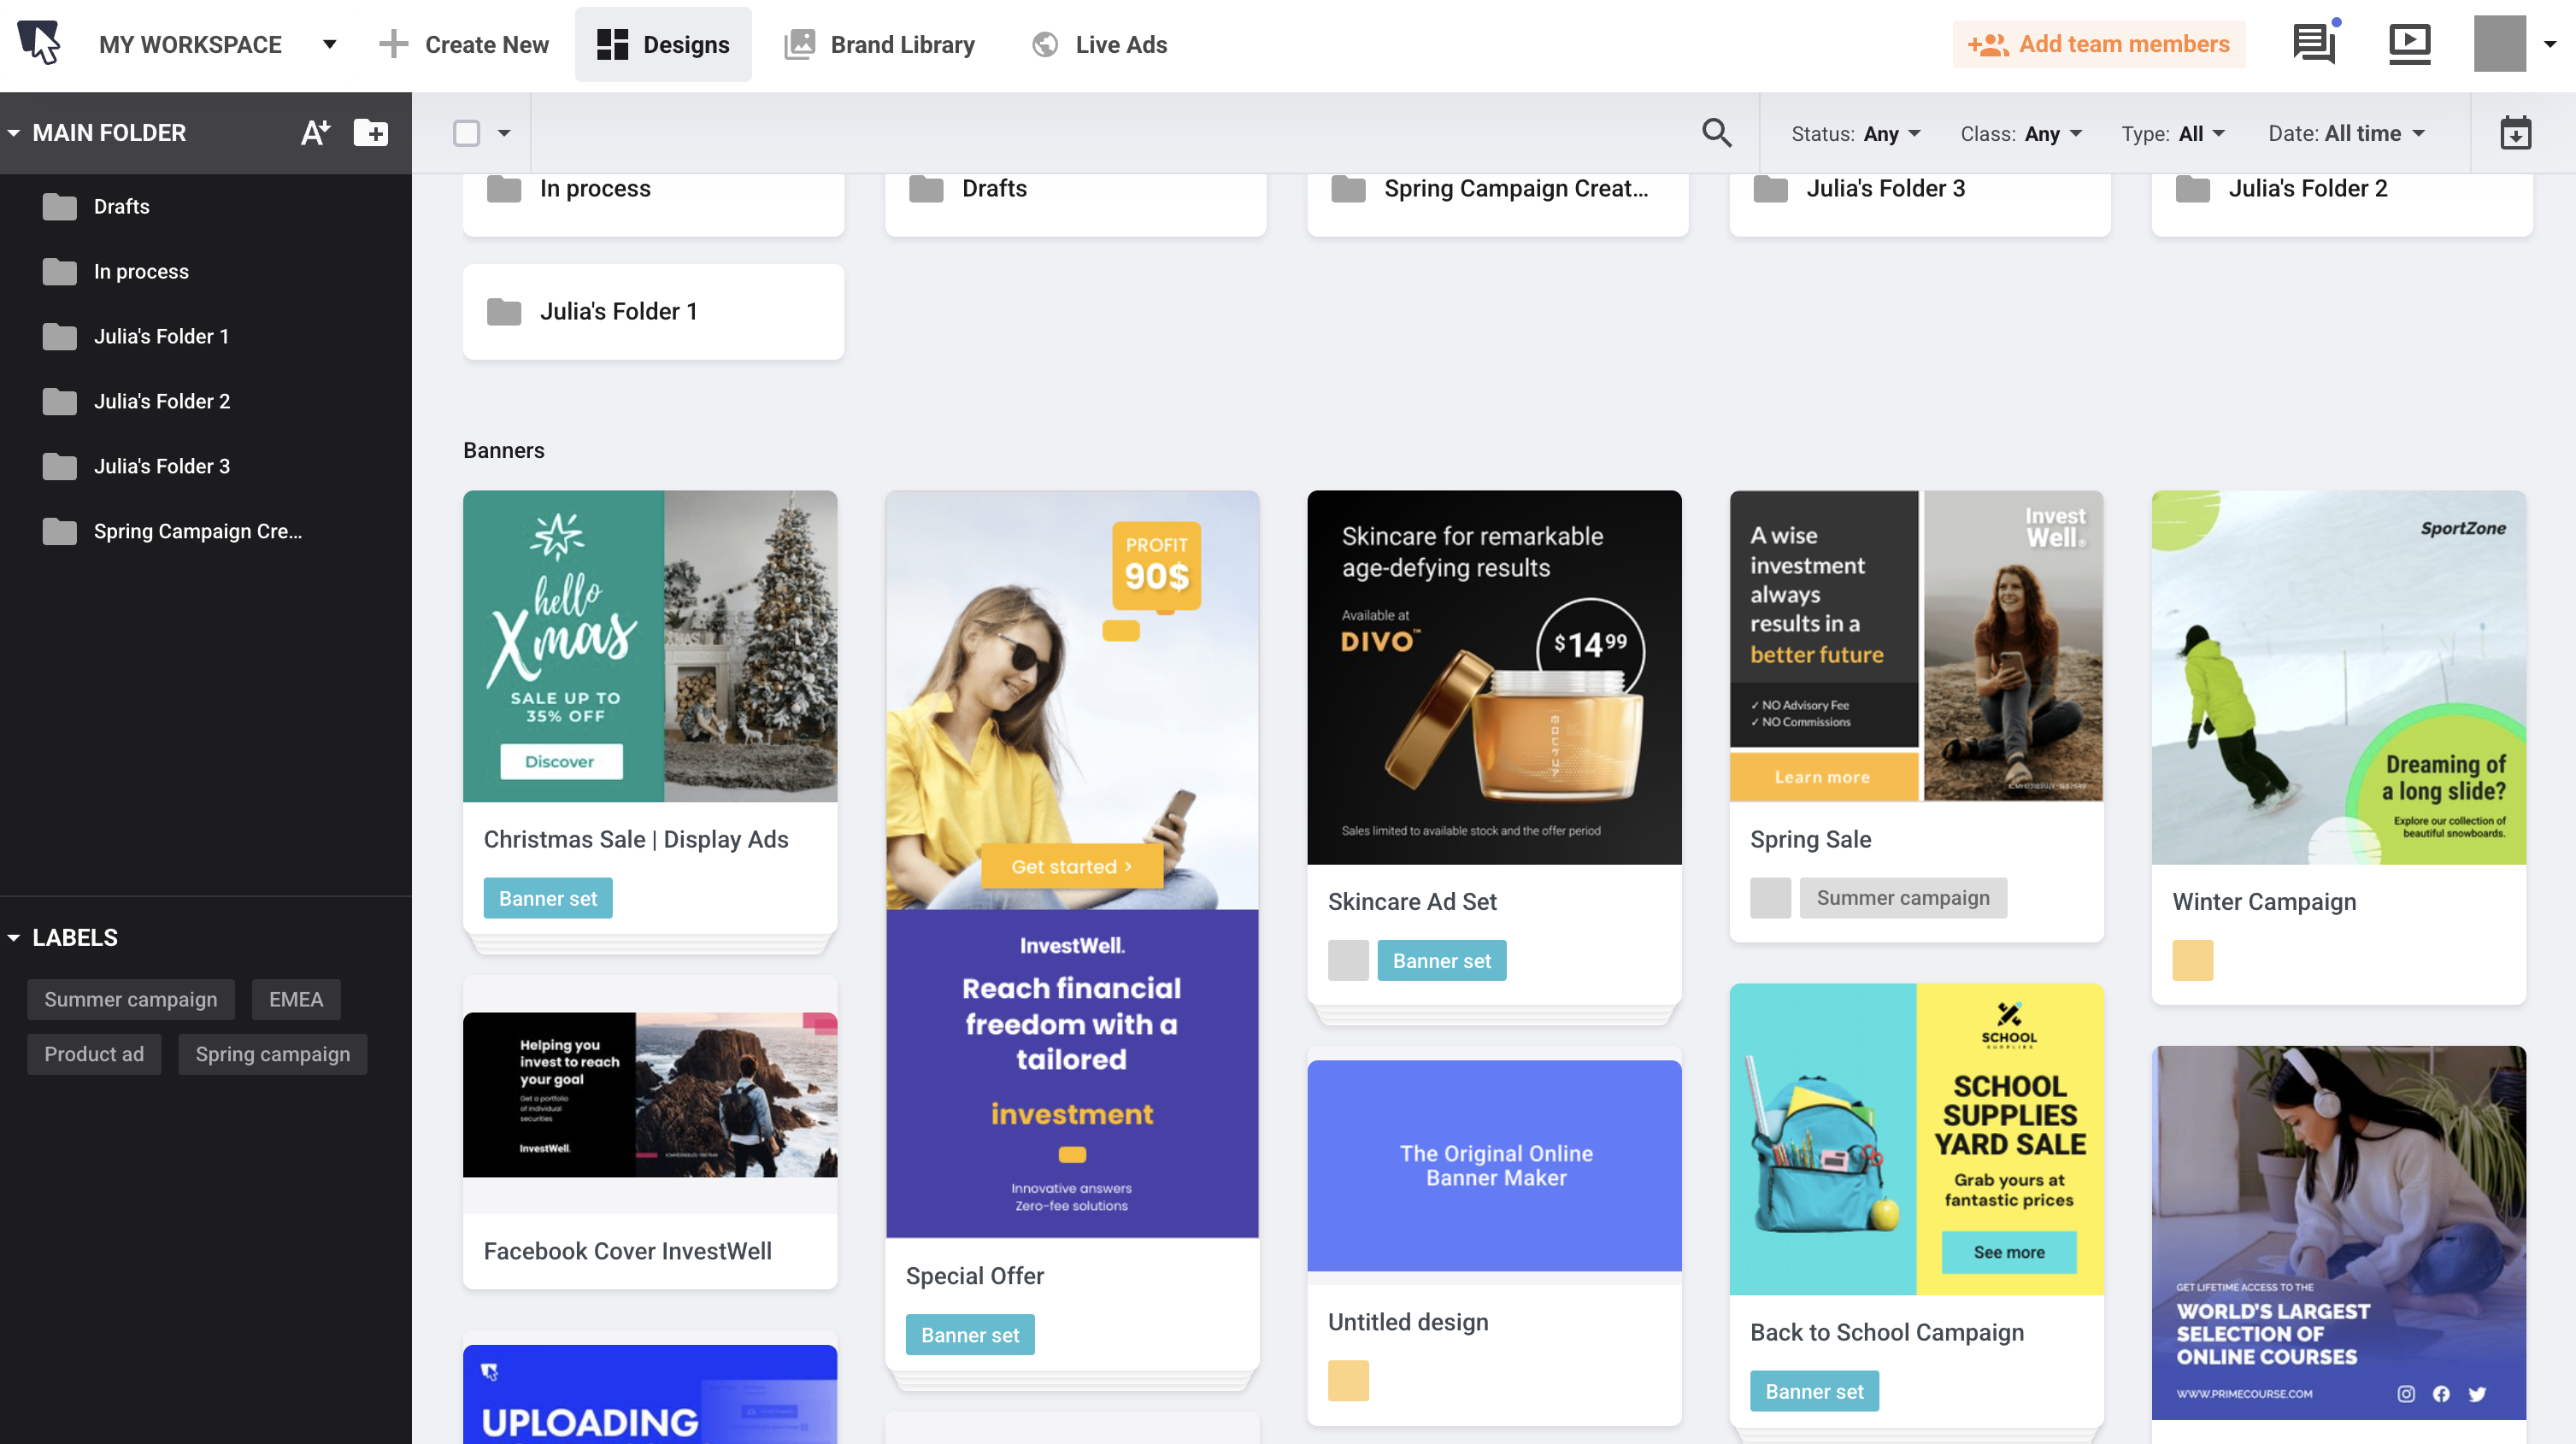Viewport: 2576px width, 1444px height.
Task: Open the video tutorials play icon
Action: (2409, 43)
